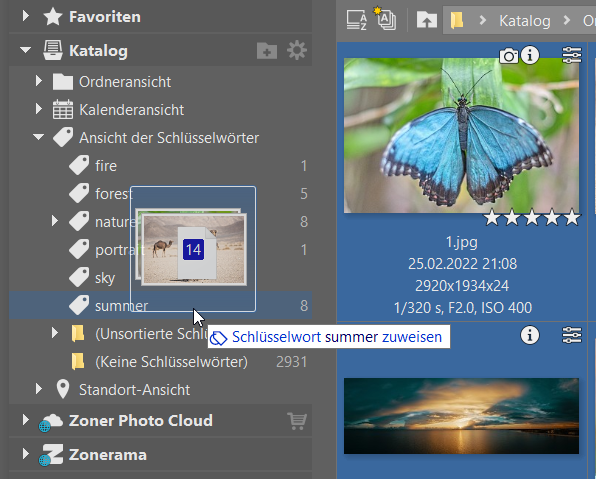Expand the Kalenderansicht node
This screenshot has height=479, width=596.
coord(39,109)
